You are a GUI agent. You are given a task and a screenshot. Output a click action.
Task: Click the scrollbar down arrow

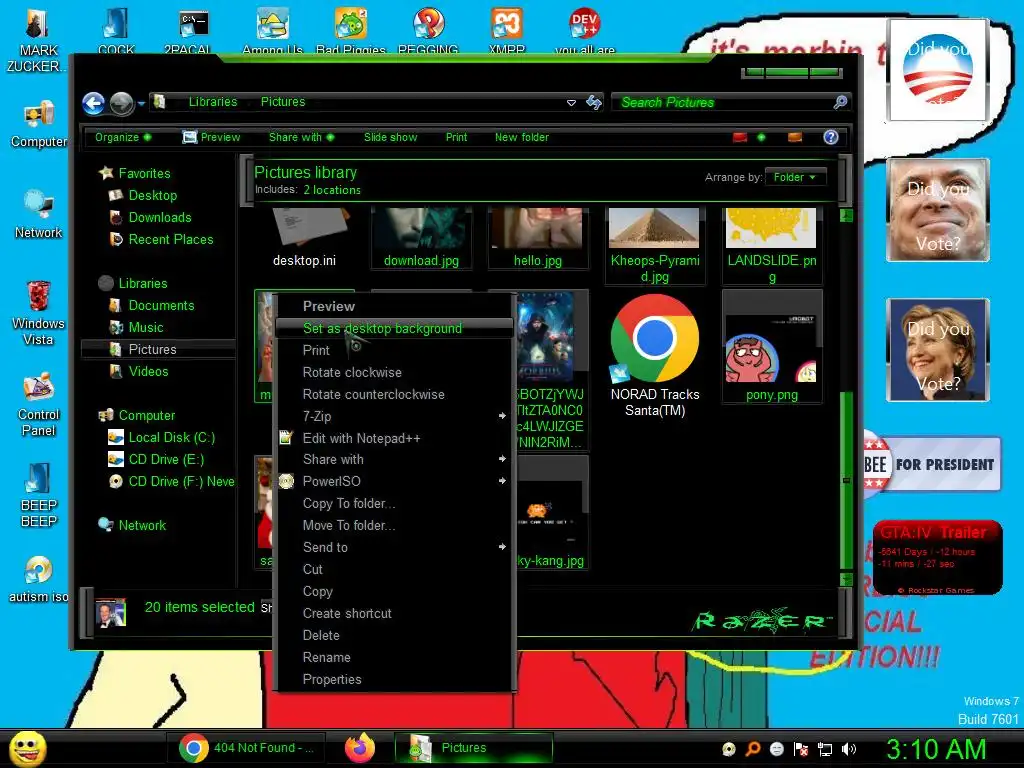(846, 579)
